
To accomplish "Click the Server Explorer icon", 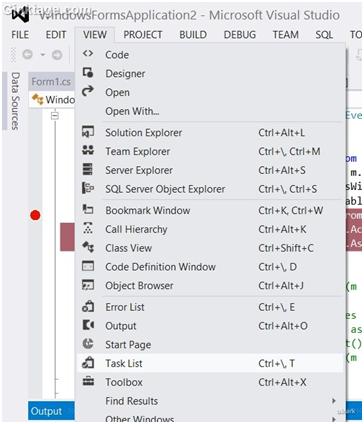I will tap(88, 170).
